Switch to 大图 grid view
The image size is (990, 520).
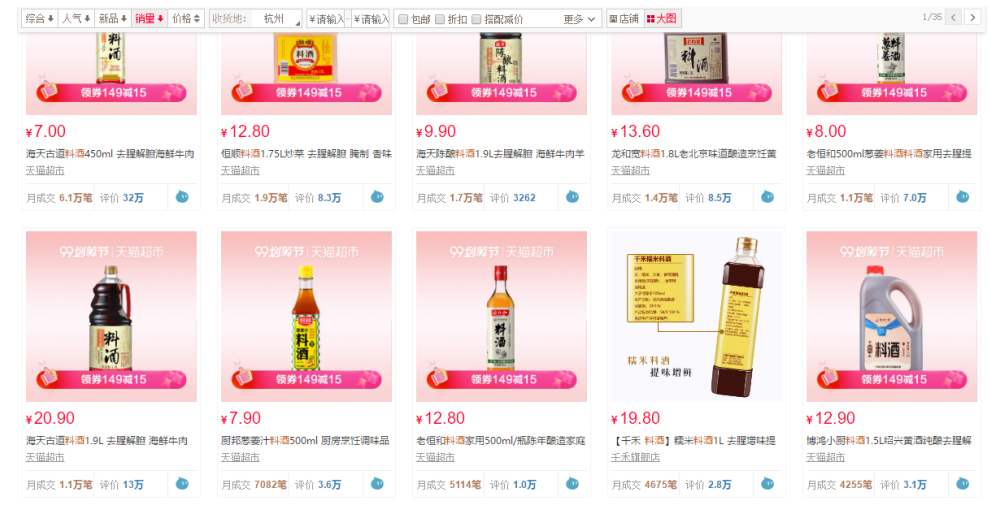pos(661,19)
